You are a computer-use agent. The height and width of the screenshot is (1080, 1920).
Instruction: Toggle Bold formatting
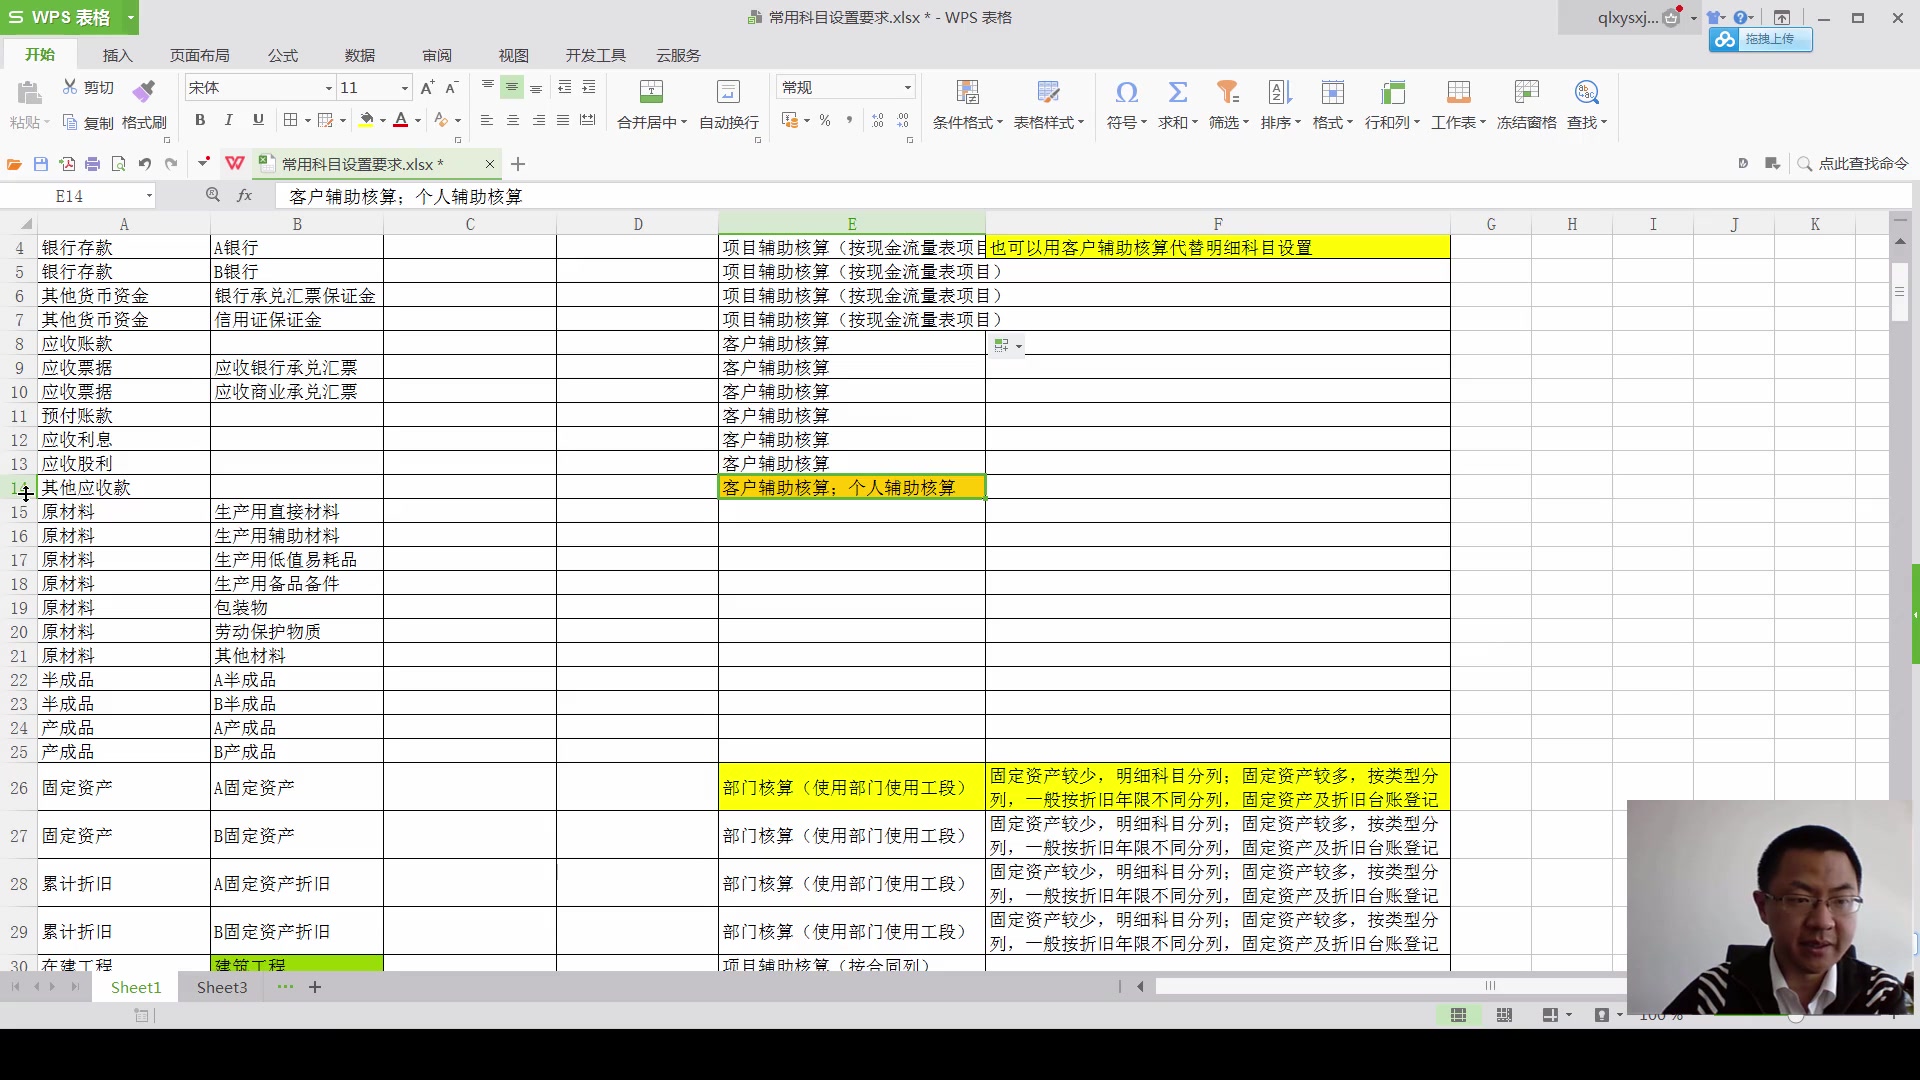(x=200, y=121)
